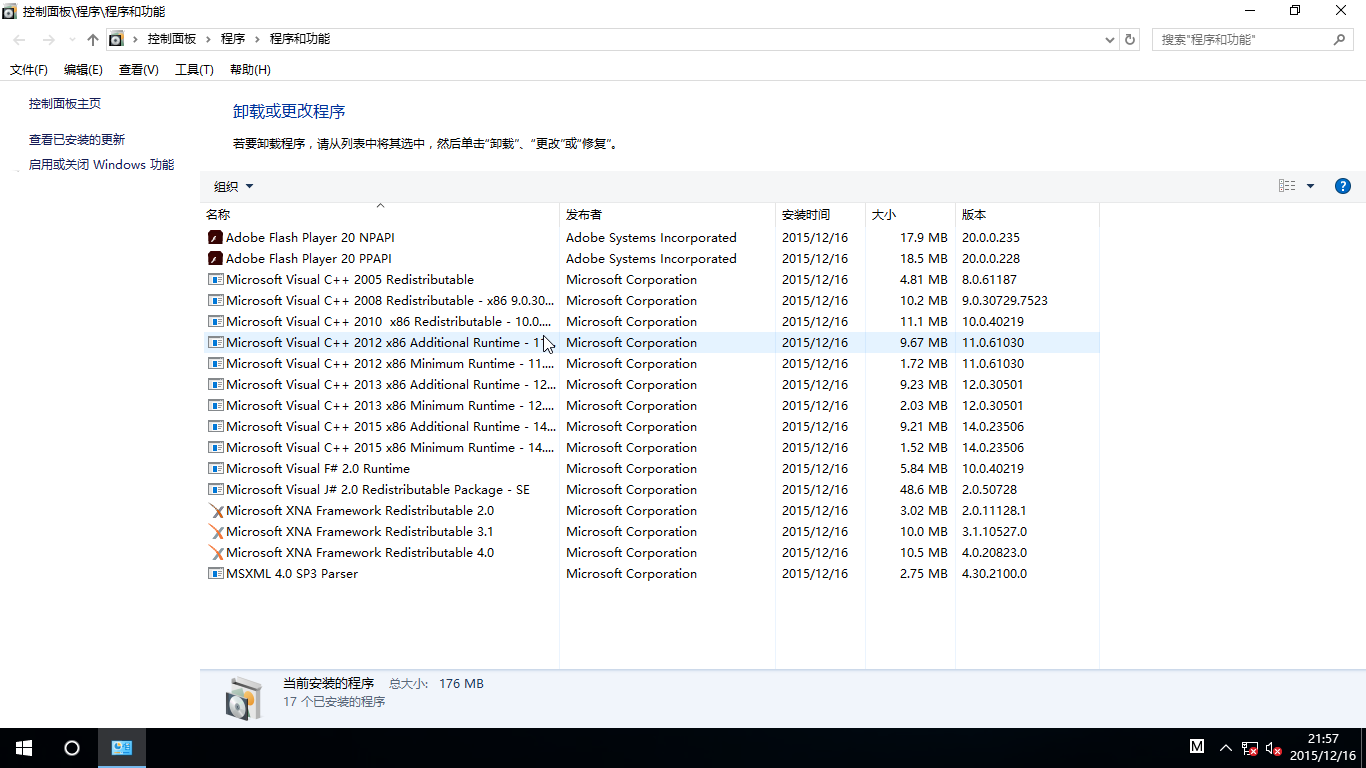The width and height of the screenshot is (1366, 768).
Task: Open the 查看(V) menu
Action: pos(139,69)
